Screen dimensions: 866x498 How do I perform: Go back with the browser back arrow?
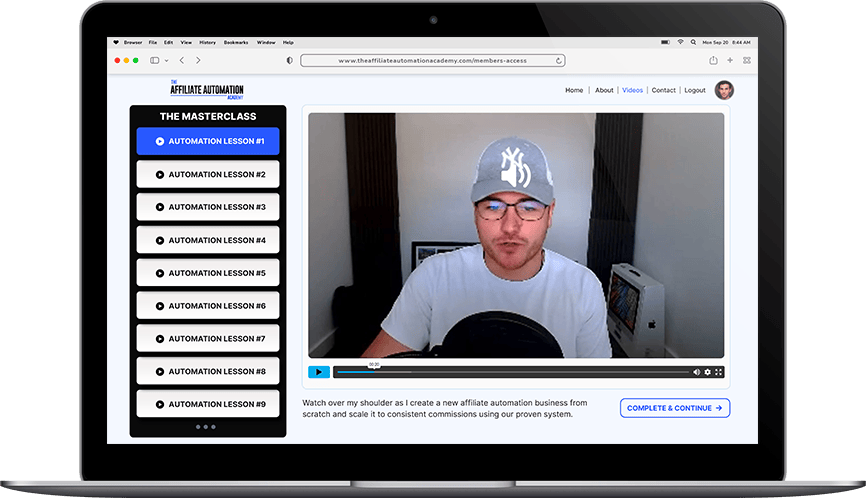click(181, 60)
